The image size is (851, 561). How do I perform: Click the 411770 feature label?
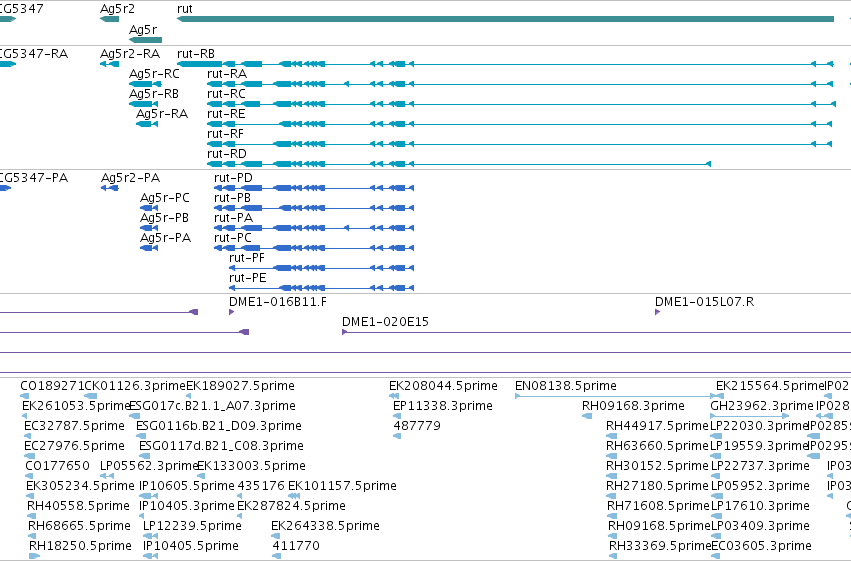(296, 547)
